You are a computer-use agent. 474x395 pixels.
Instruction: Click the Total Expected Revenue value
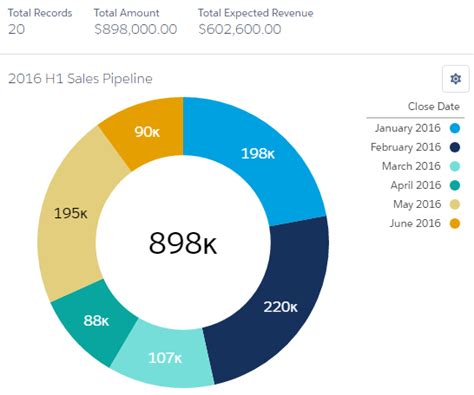pos(240,29)
